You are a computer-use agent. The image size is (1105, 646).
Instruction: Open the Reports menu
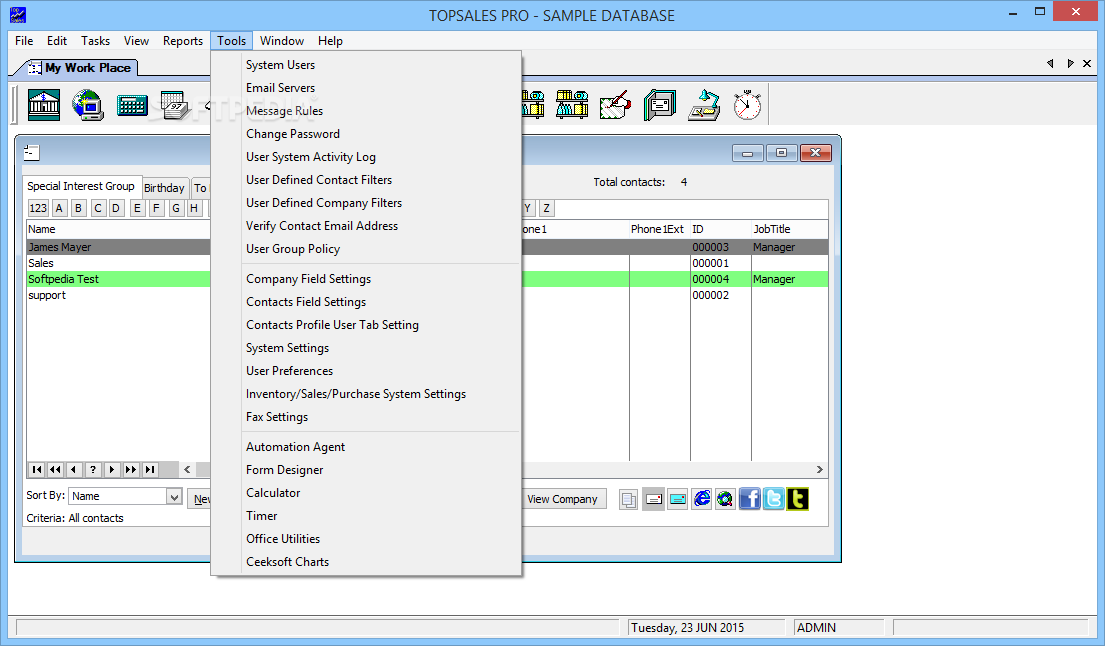tap(183, 41)
